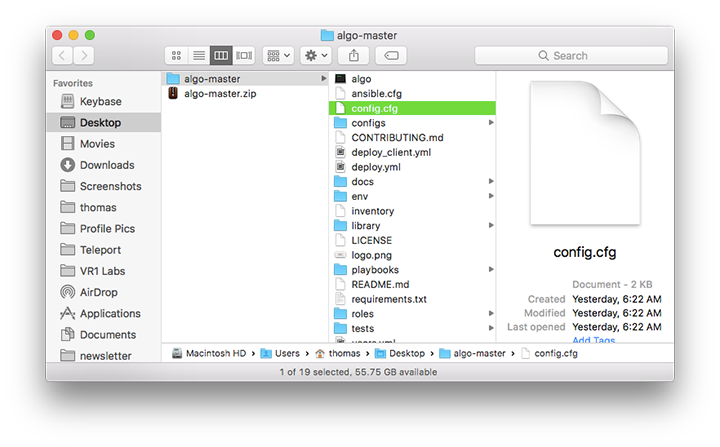
Task: Select the playbooks folder
Action: point(412,270)
